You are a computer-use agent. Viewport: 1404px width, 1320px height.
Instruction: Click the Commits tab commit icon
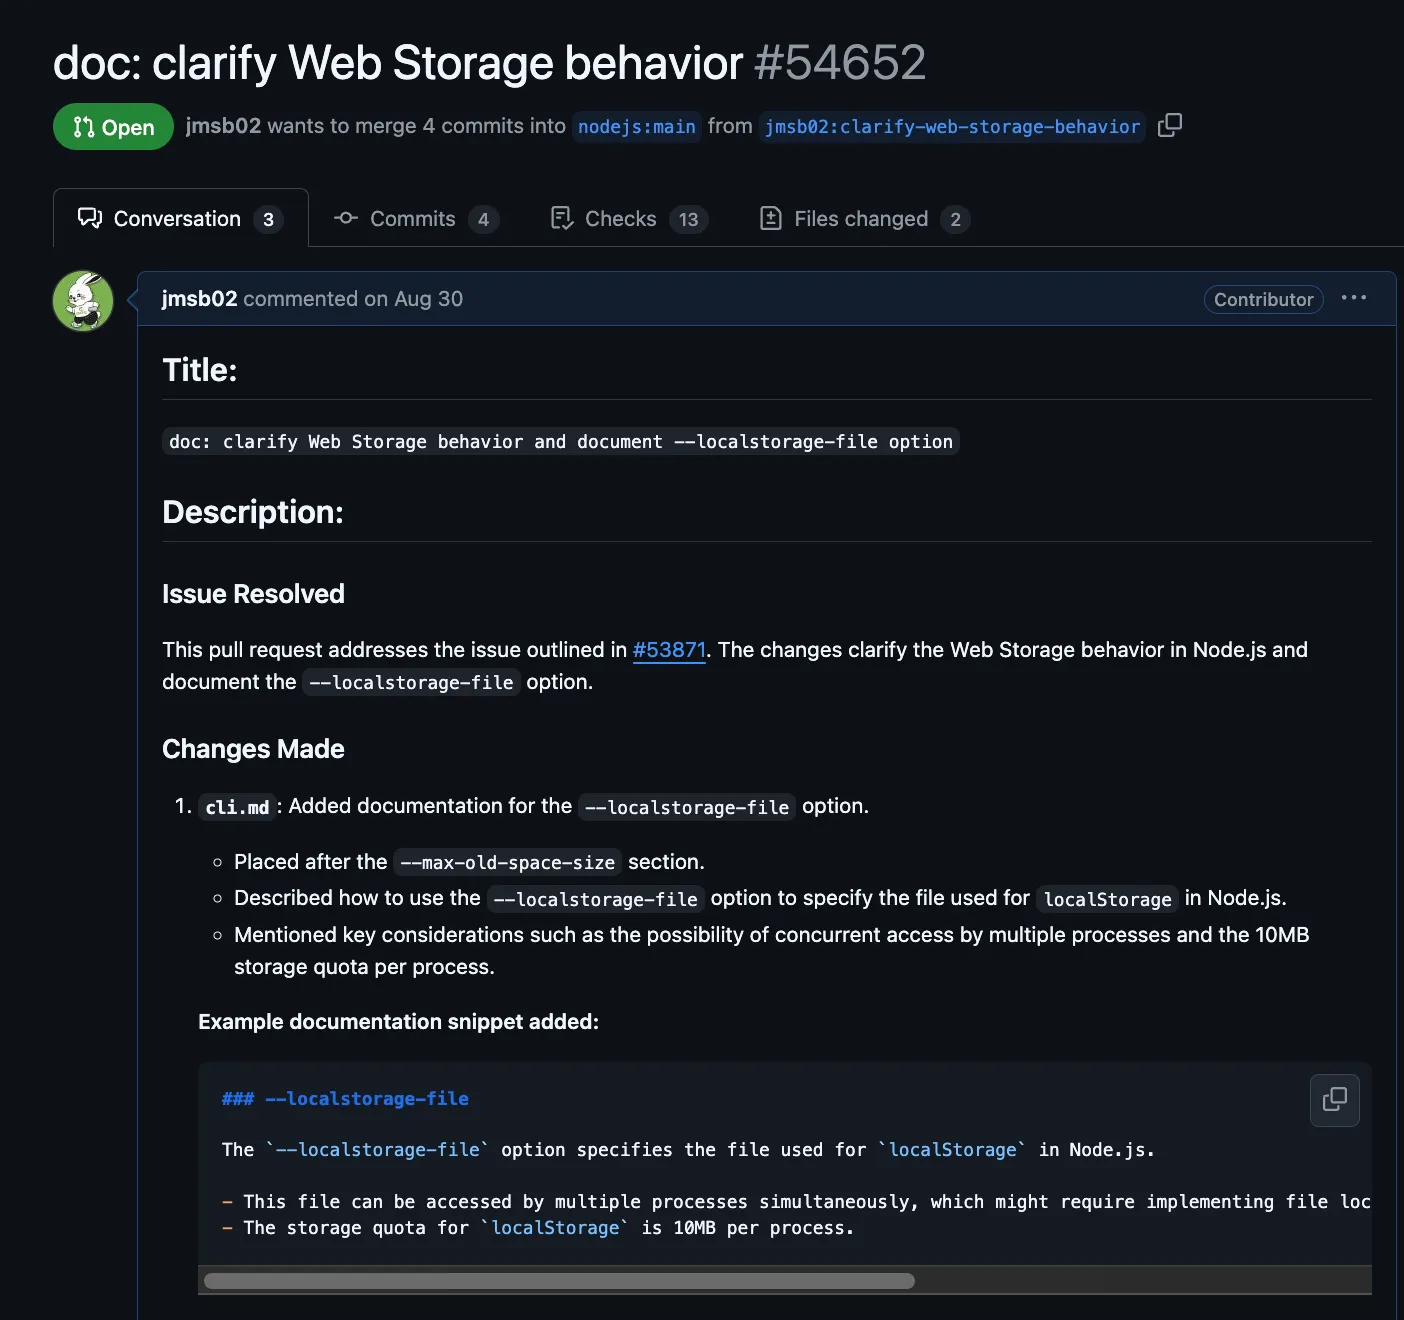(x=346, y=218)
